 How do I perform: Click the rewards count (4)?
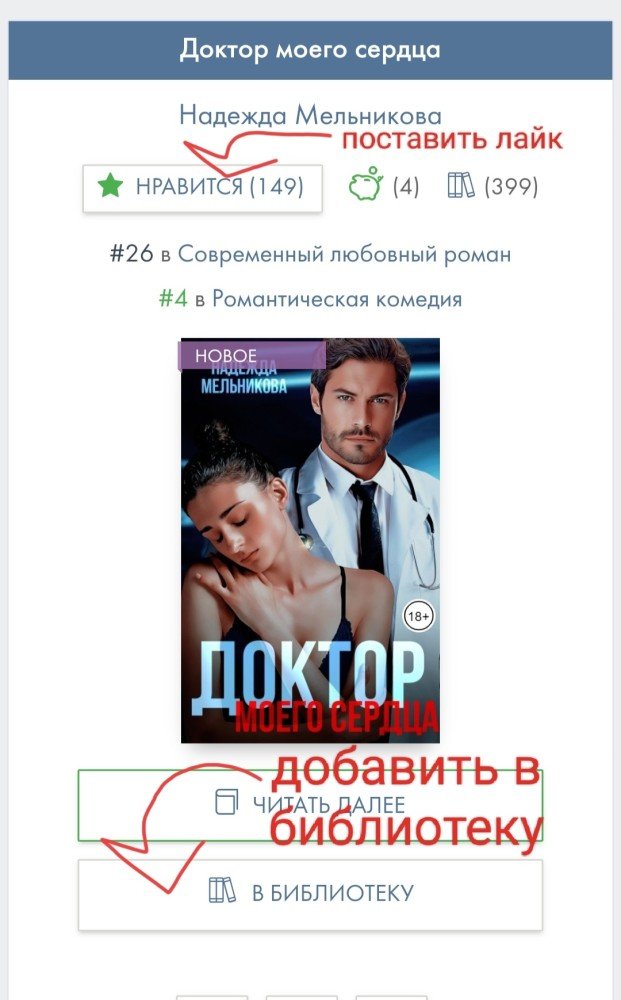point(405,187)
